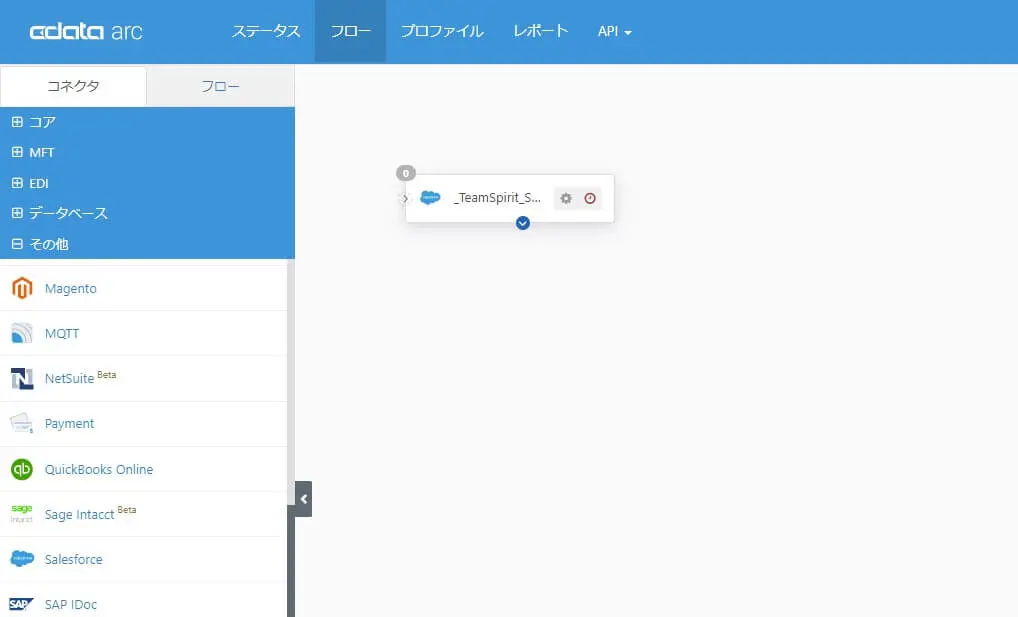This screenshot has width=1018, height=617.
Task: Click the blue checkmark circle under the TeamSpirit connector
Action: (x=523, y=223)
